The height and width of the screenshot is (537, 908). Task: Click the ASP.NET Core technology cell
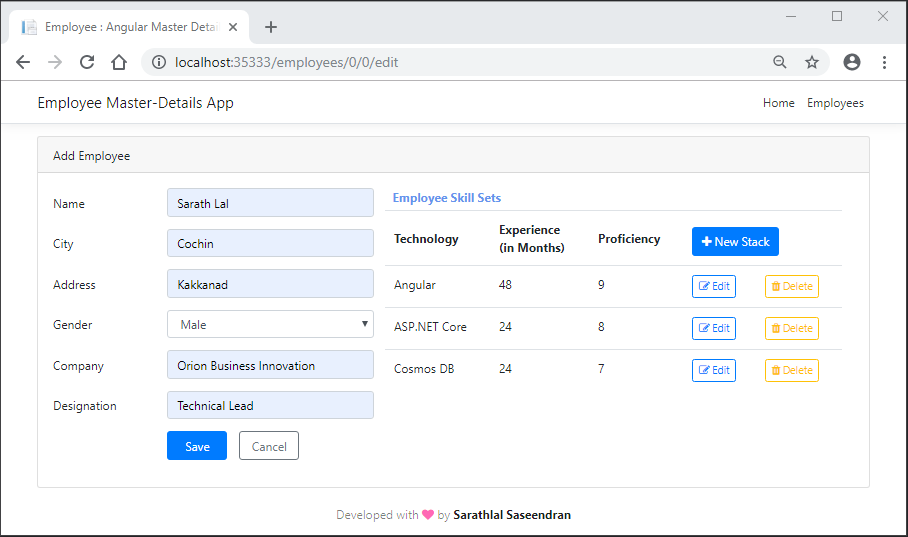(x=430, y=327)
